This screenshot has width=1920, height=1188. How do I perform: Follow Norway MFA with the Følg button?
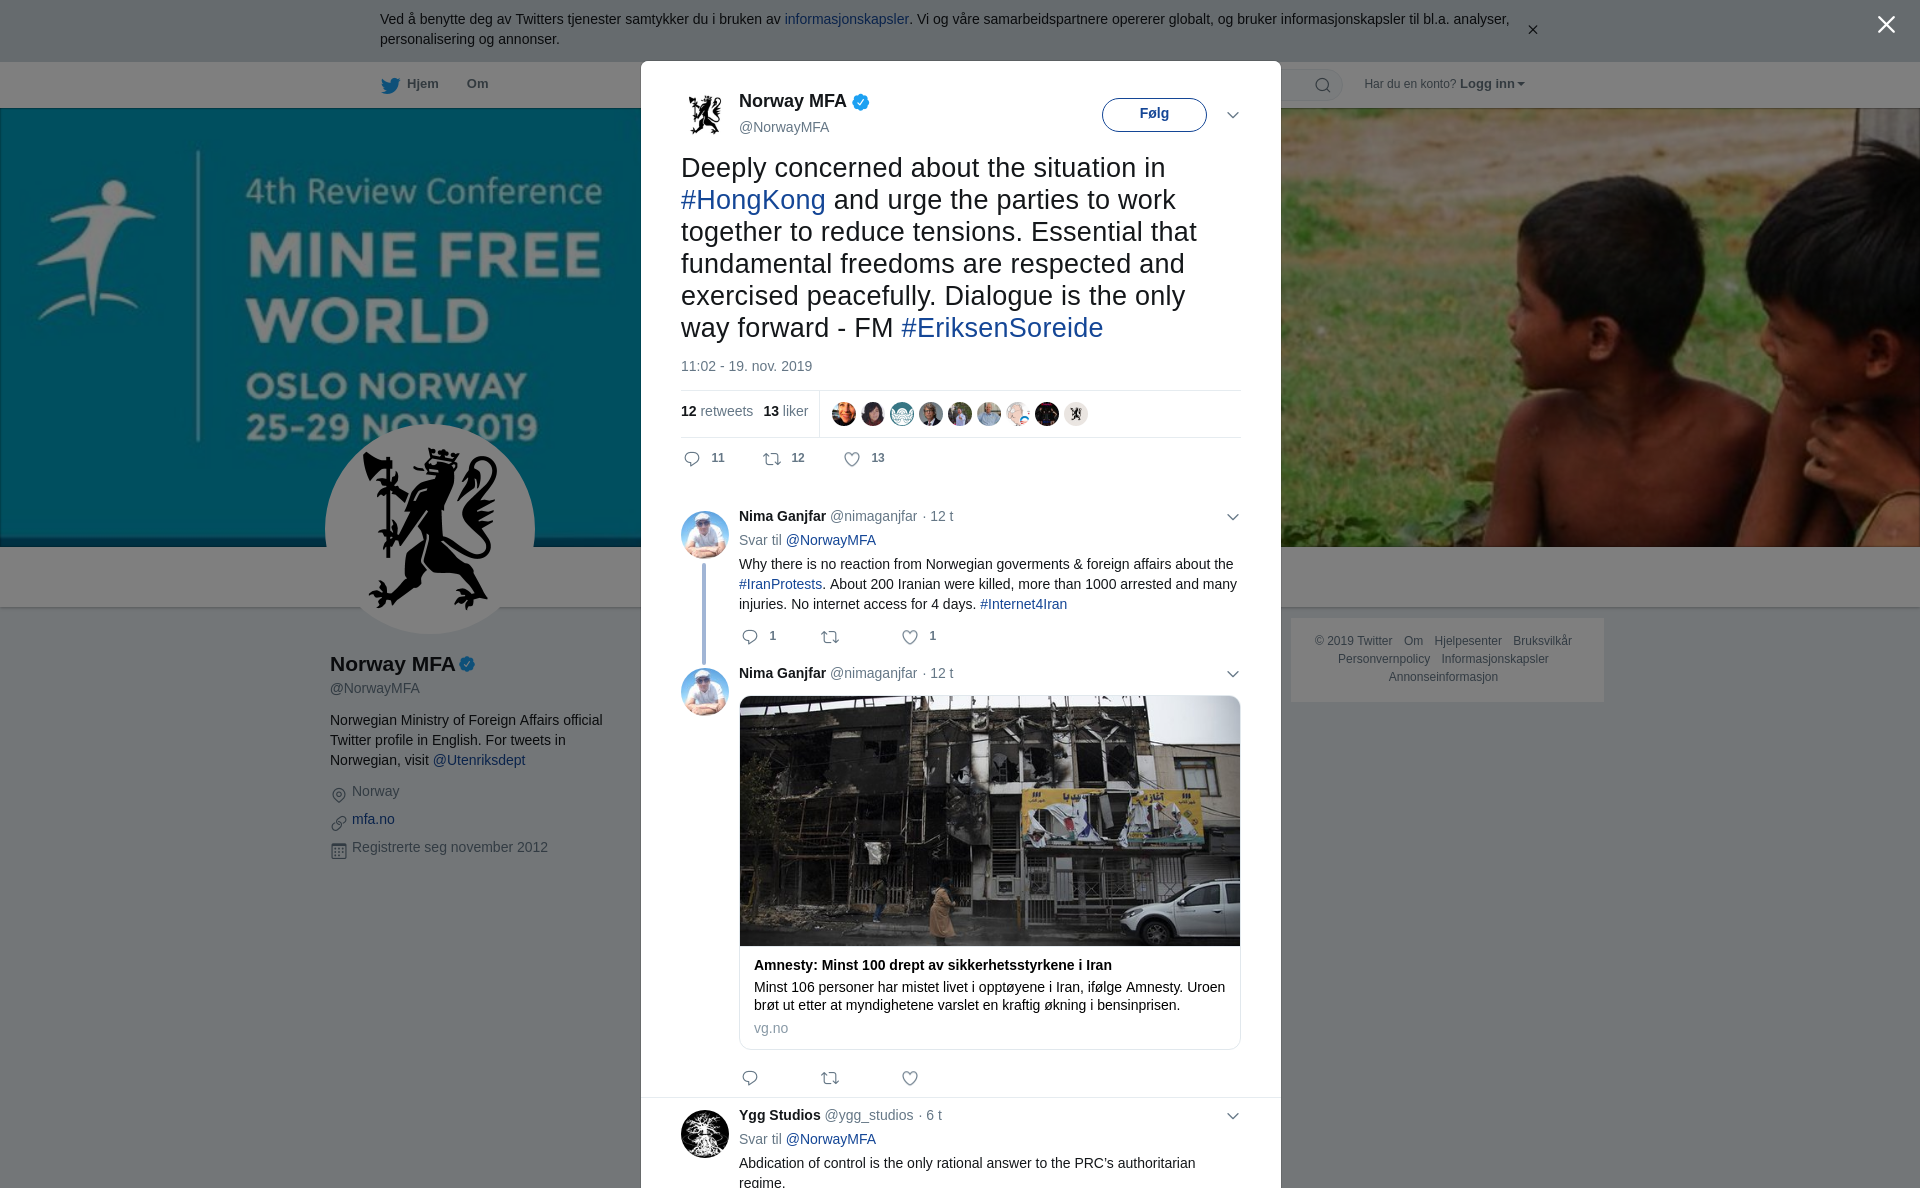1154,114
